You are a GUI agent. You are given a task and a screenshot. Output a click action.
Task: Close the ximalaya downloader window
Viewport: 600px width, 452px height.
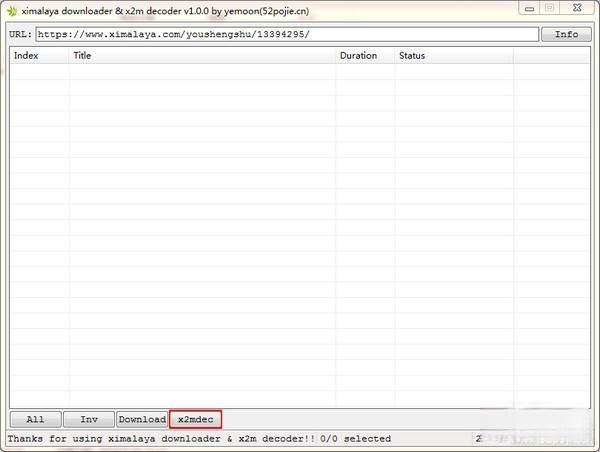(577, 8)
